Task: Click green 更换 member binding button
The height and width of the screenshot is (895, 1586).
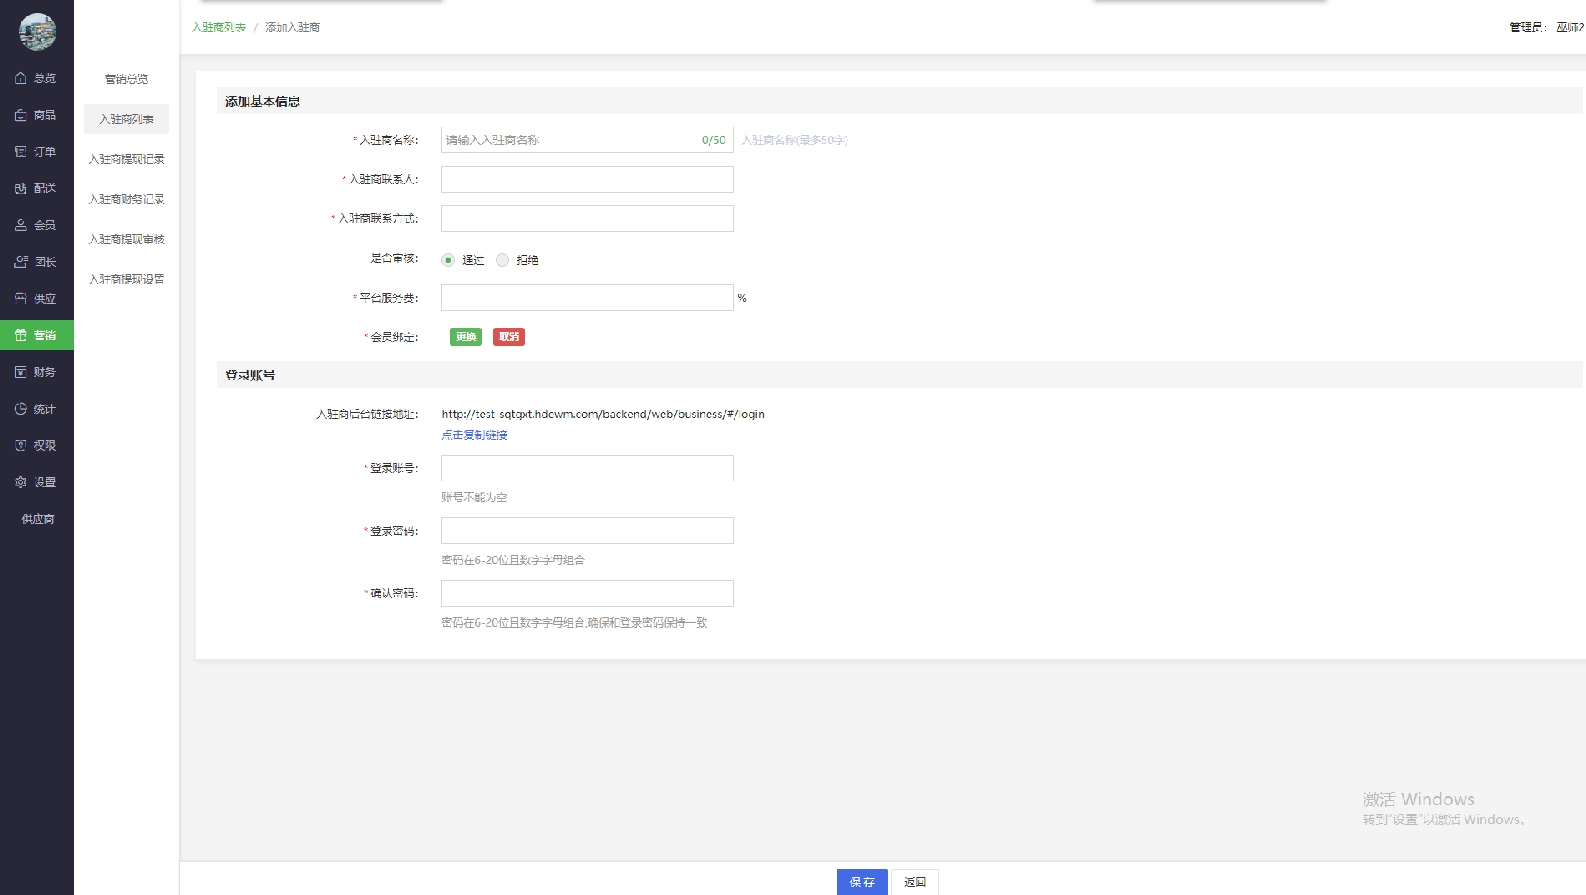Action: pos(466,337)
